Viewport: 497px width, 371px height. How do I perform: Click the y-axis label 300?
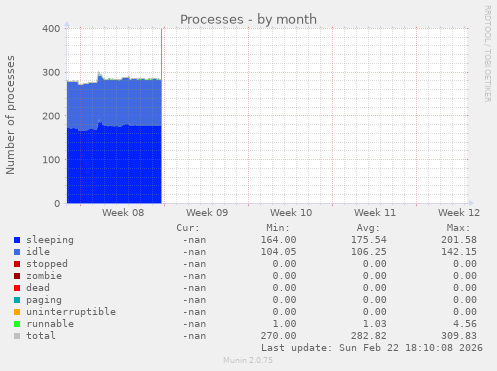tap(51, 72)
